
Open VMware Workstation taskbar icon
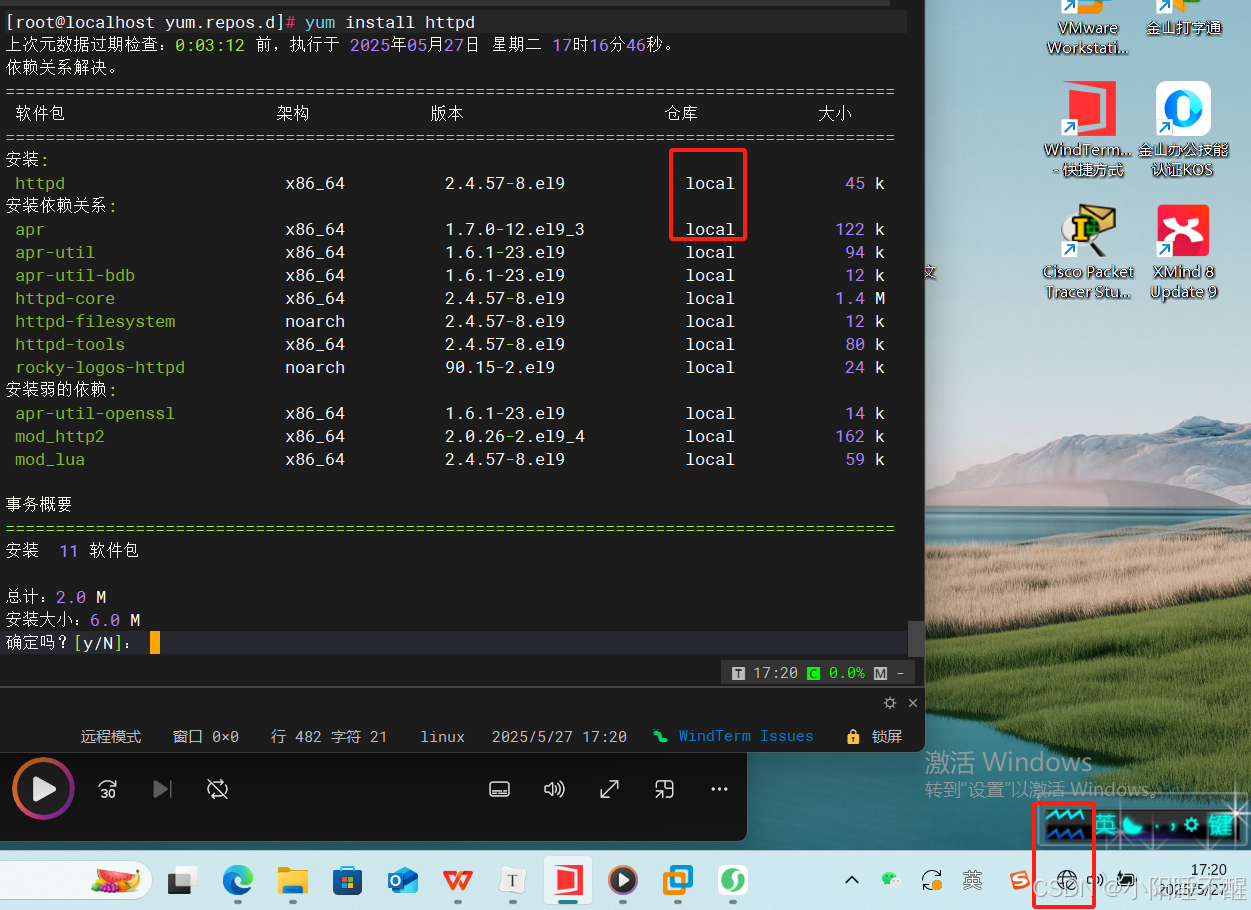(x=678, y=880)
